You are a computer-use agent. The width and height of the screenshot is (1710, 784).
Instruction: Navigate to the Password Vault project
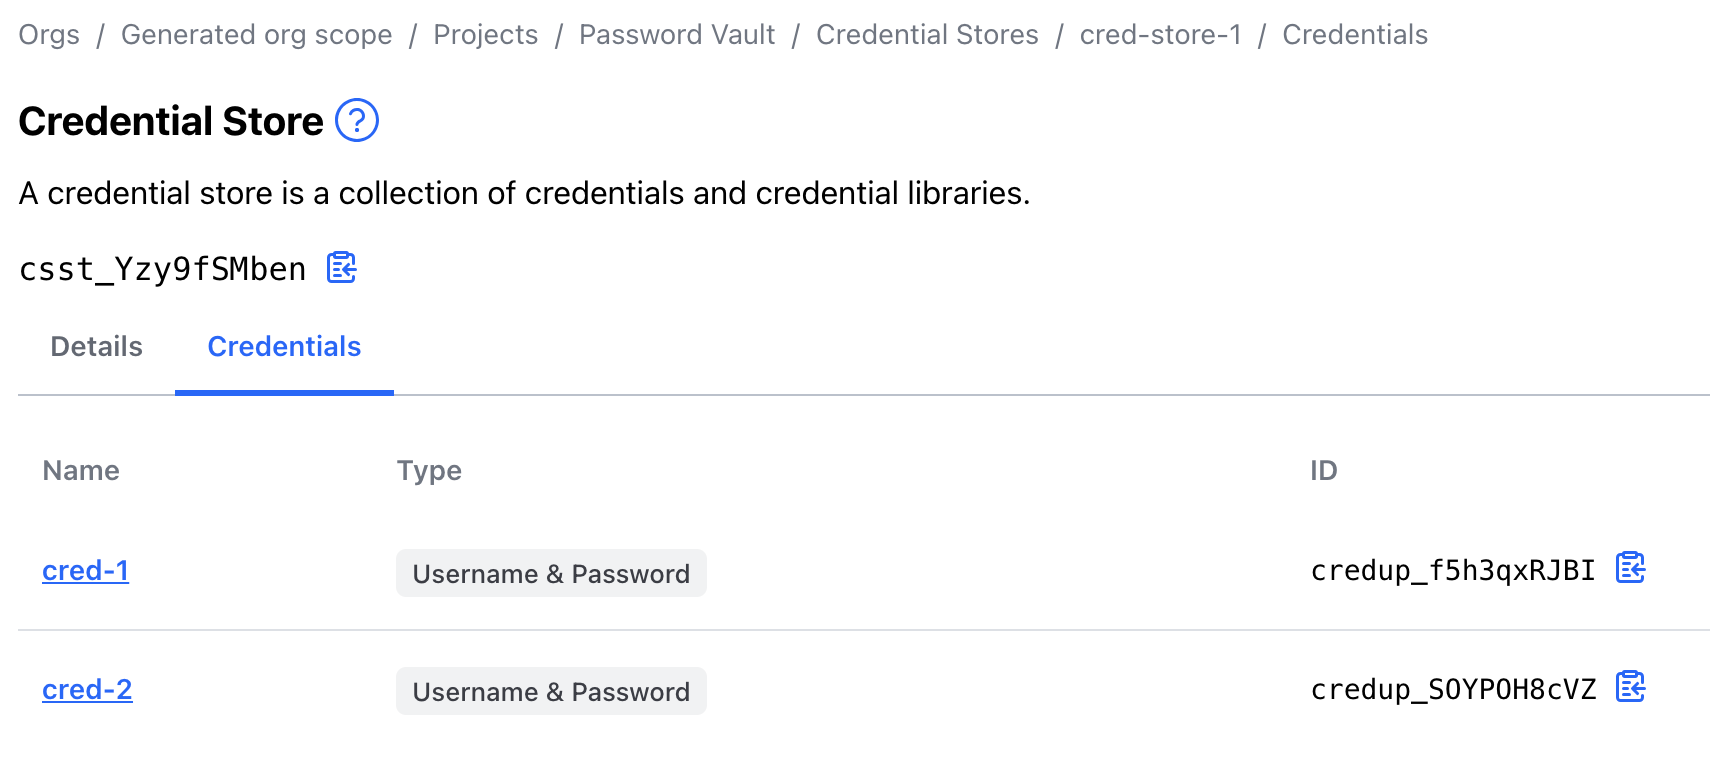point(677,34)
